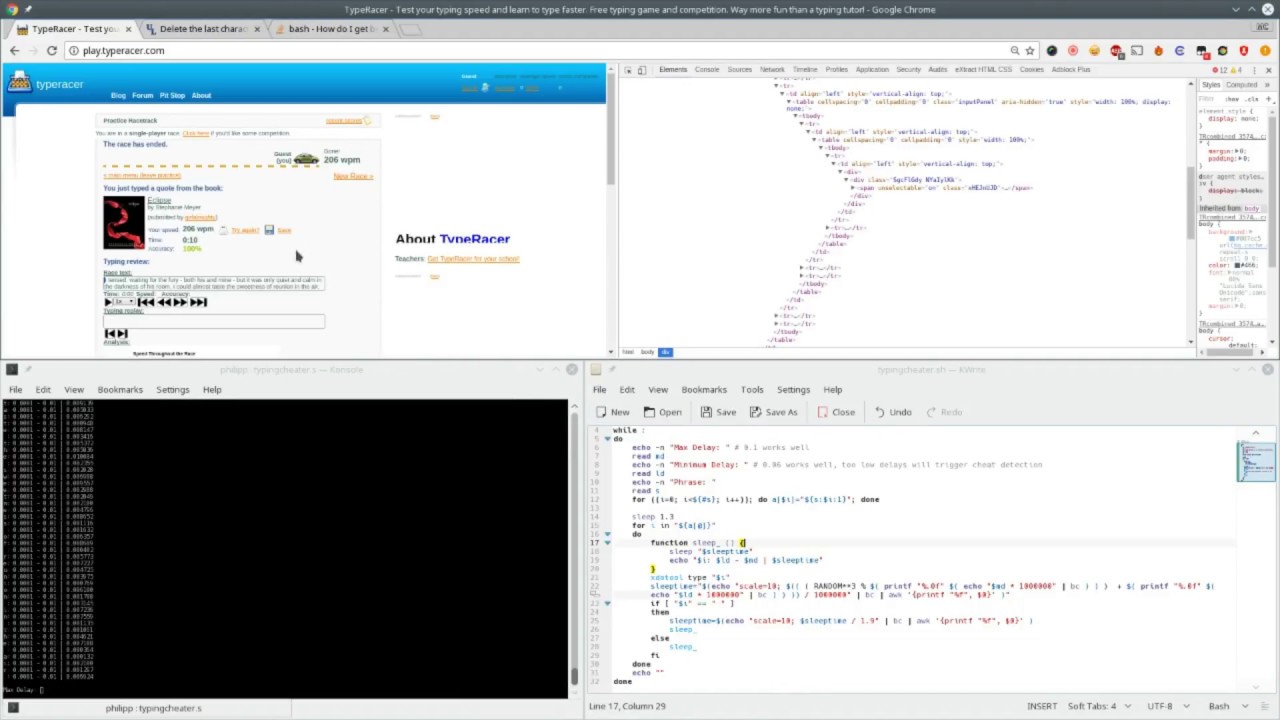Reload the TypeRacer page in Chrome
This screenshot has width=1280, height=720.
pyautogui.click(x=52, y=50)
